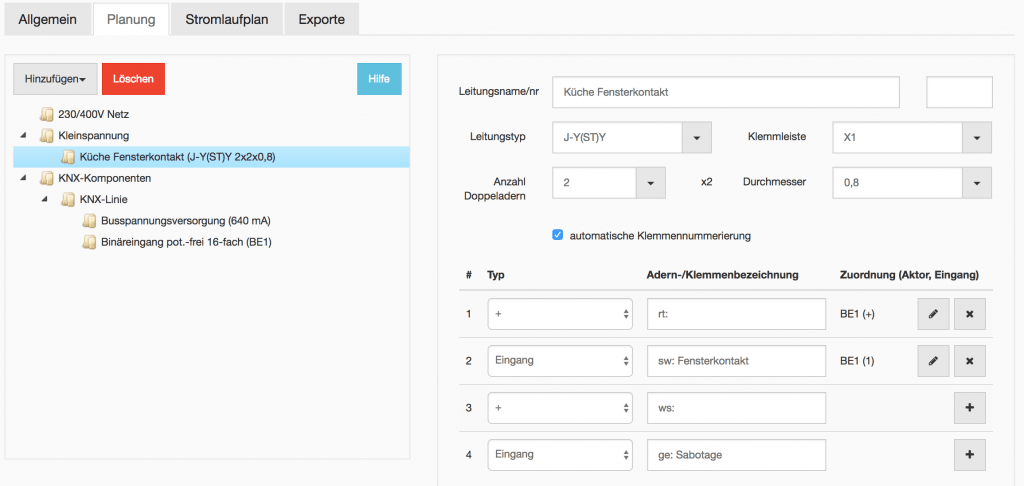Add an assignment for the ge: Sabotage row
The width and height of the screenshot is (1024, 486).
tap(970, 455)
